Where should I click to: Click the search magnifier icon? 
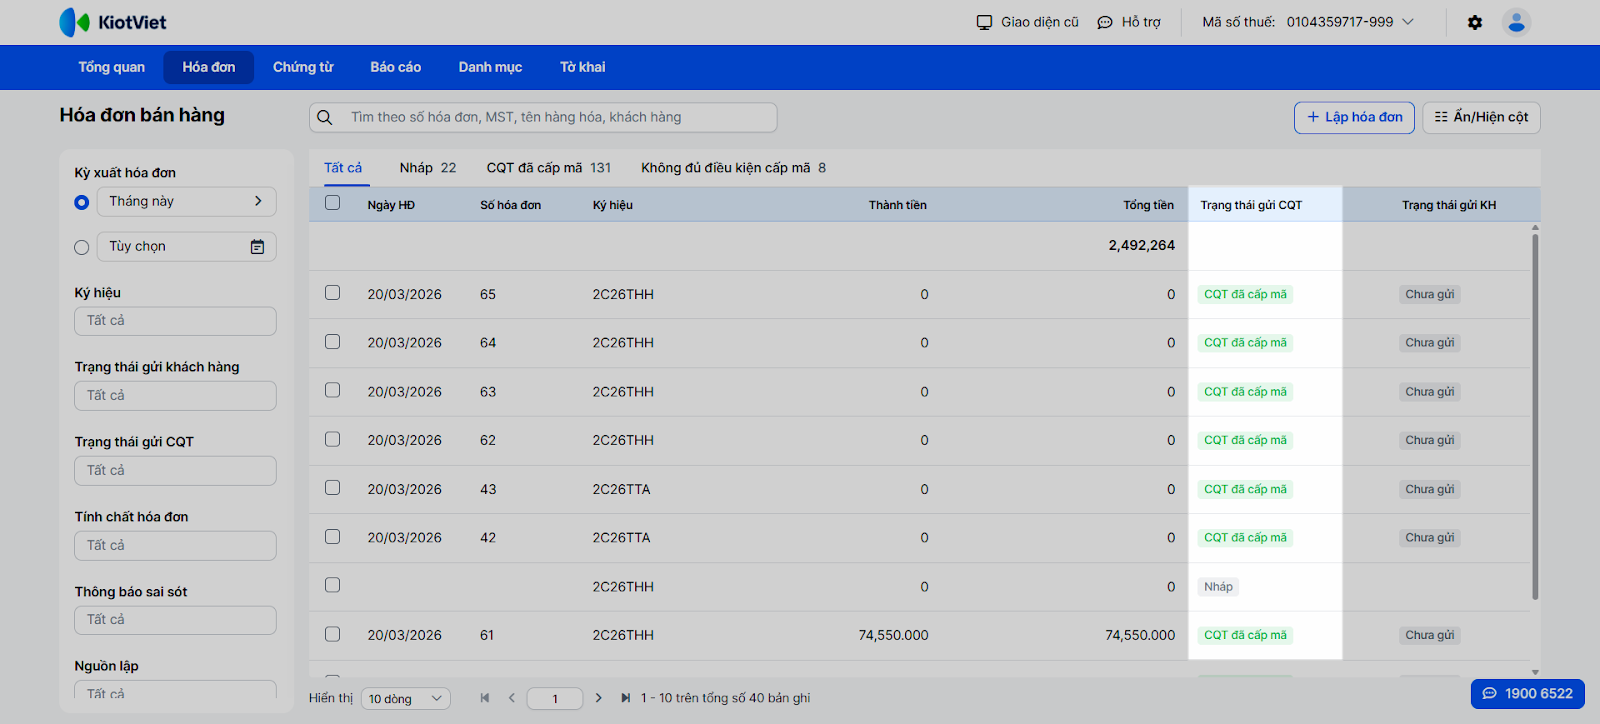coord(325,118)
